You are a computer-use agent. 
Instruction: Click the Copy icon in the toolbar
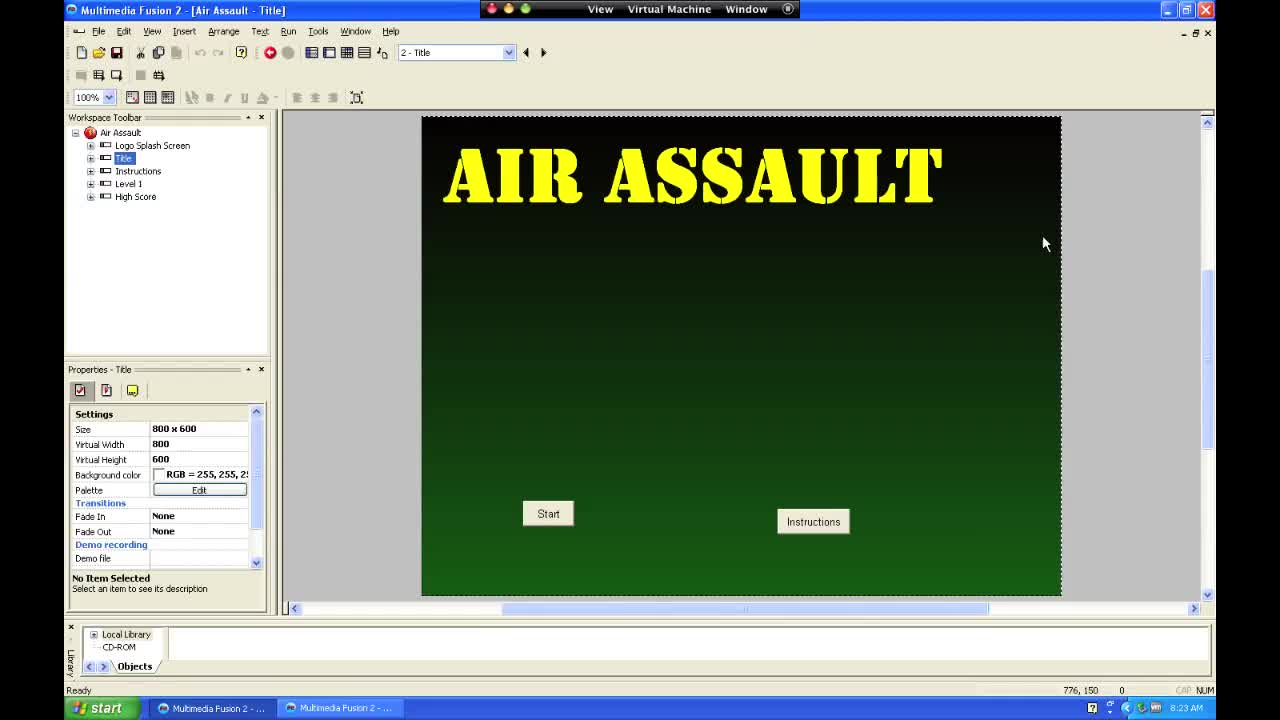click(x=158, y=52)
